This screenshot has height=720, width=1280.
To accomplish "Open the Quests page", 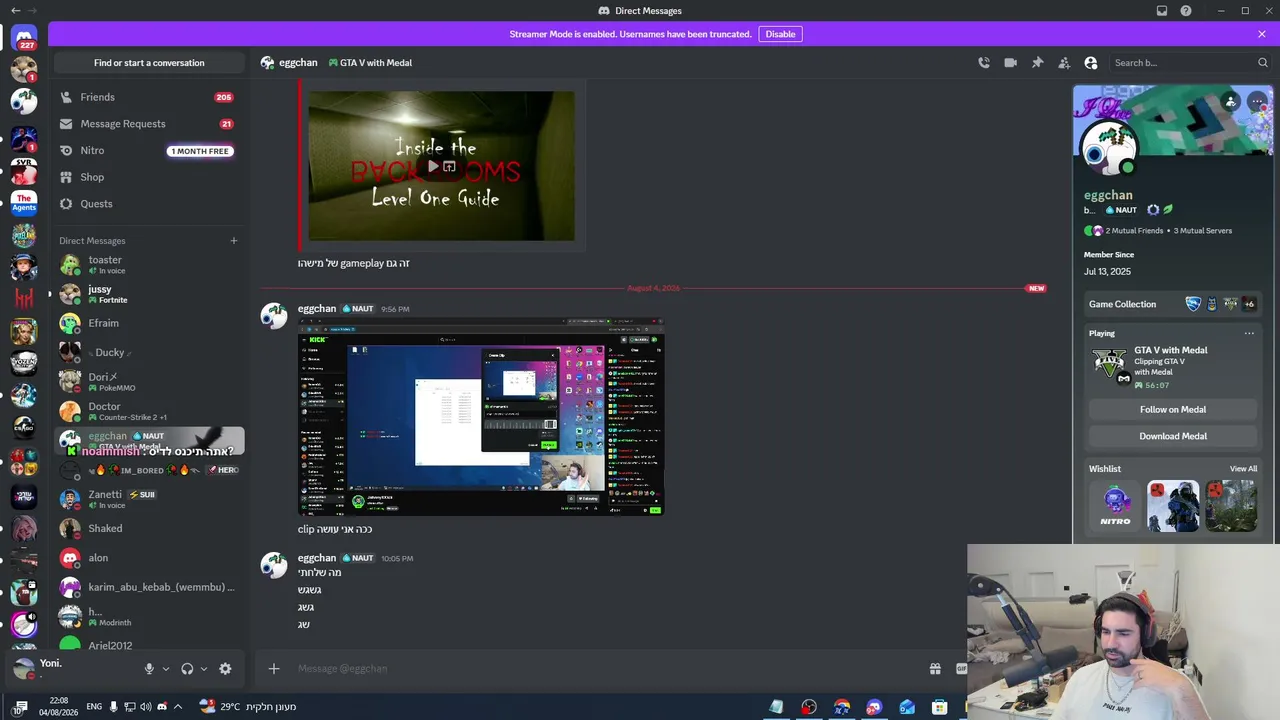I will [x=149, y=204].
